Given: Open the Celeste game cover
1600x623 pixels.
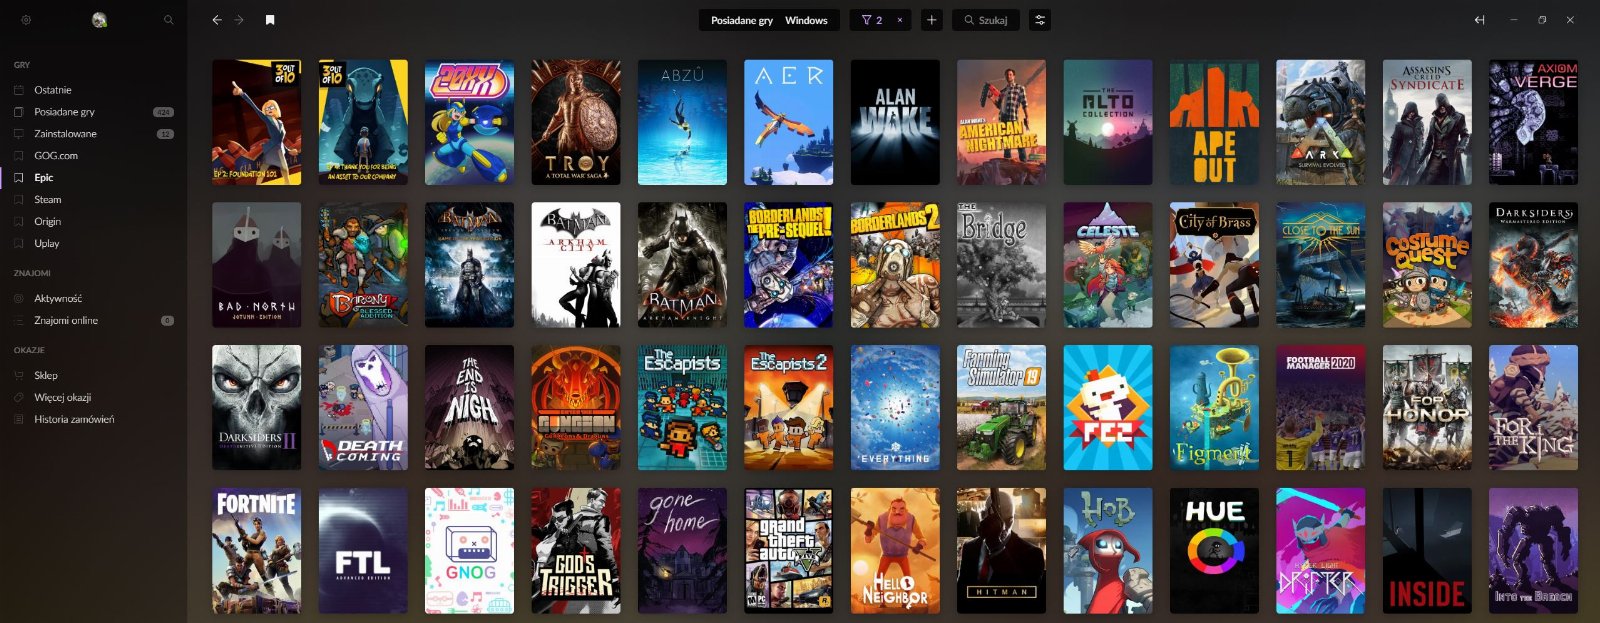Looking at the screenshot, I should tap(1108, 265).
